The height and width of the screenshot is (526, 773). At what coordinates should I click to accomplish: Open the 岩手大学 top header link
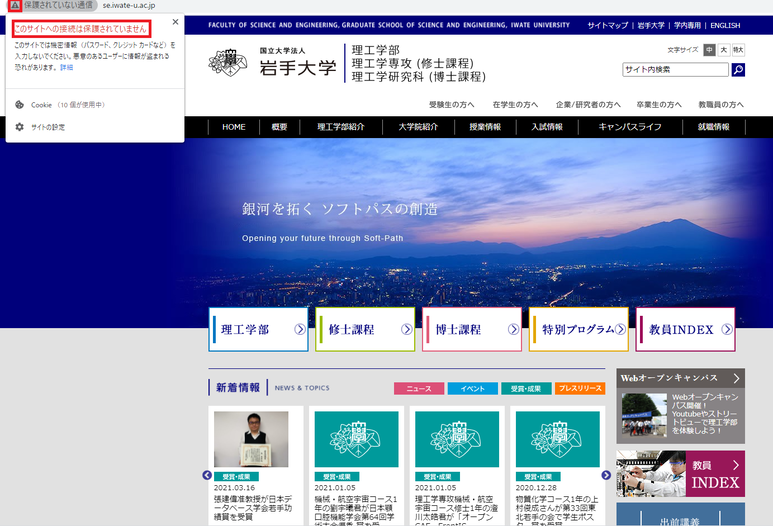coord(651,25)
